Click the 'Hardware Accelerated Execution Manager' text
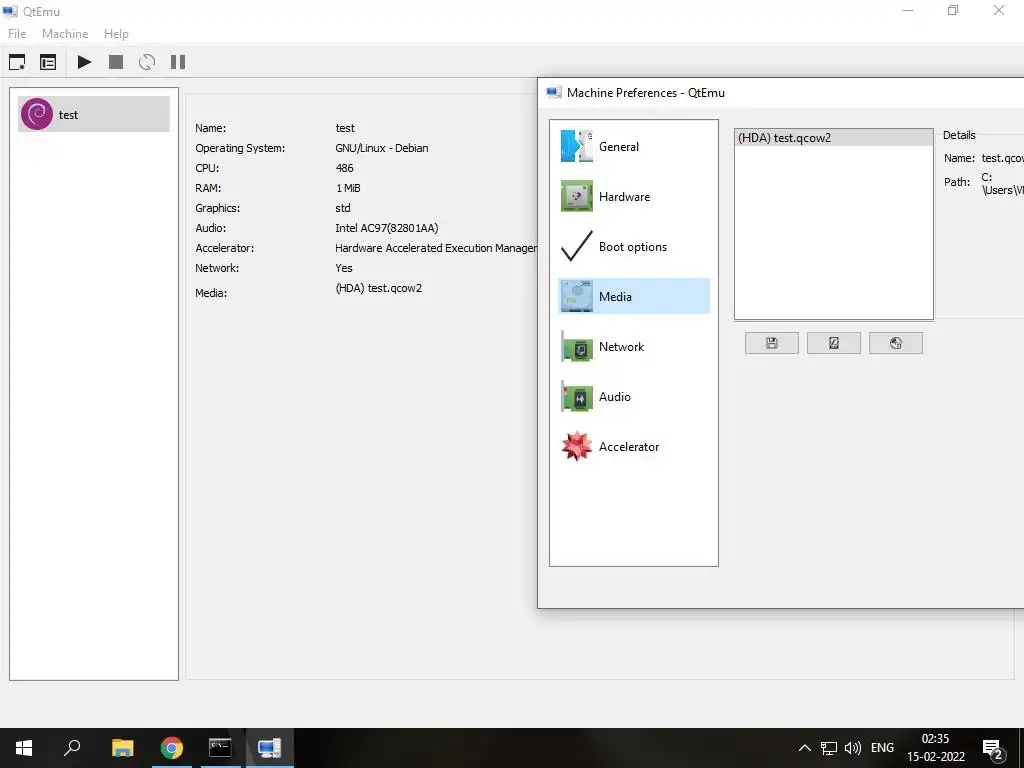This screenshot has height=768, width=1024. [x=436, y=248]
